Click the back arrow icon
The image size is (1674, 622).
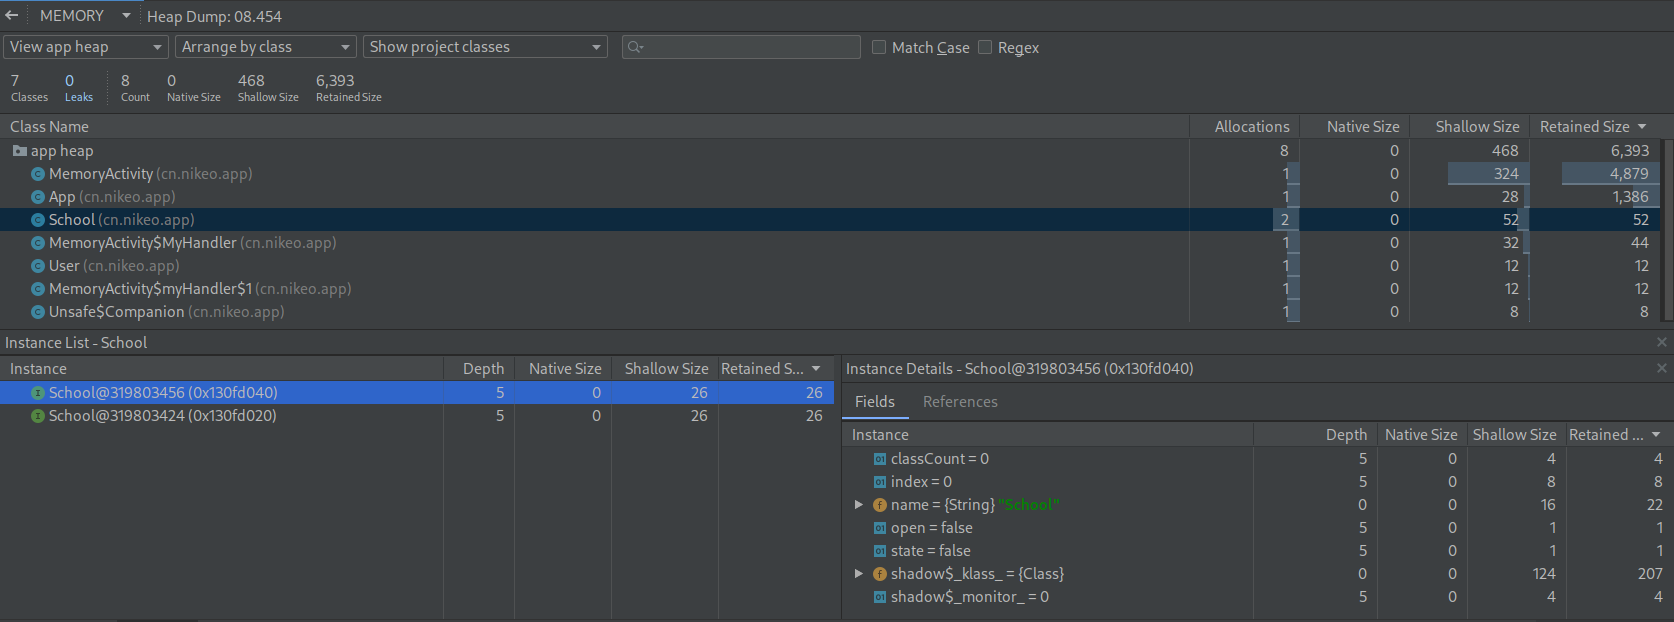point(12,15)
